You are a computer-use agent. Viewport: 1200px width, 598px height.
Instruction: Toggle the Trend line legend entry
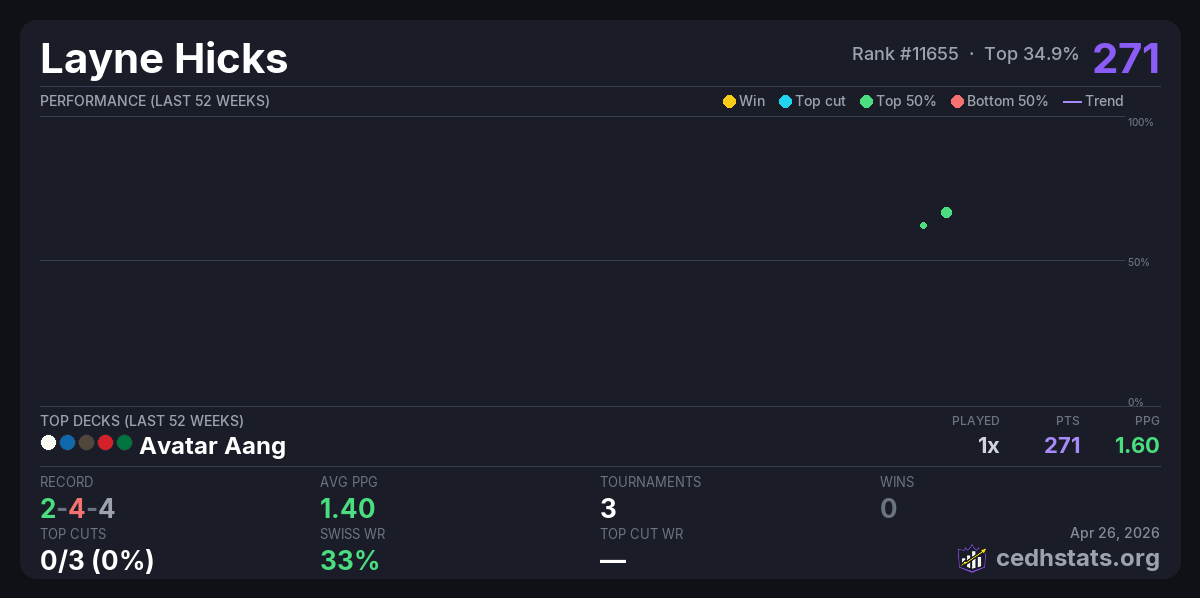click(x=1093, y=101)
